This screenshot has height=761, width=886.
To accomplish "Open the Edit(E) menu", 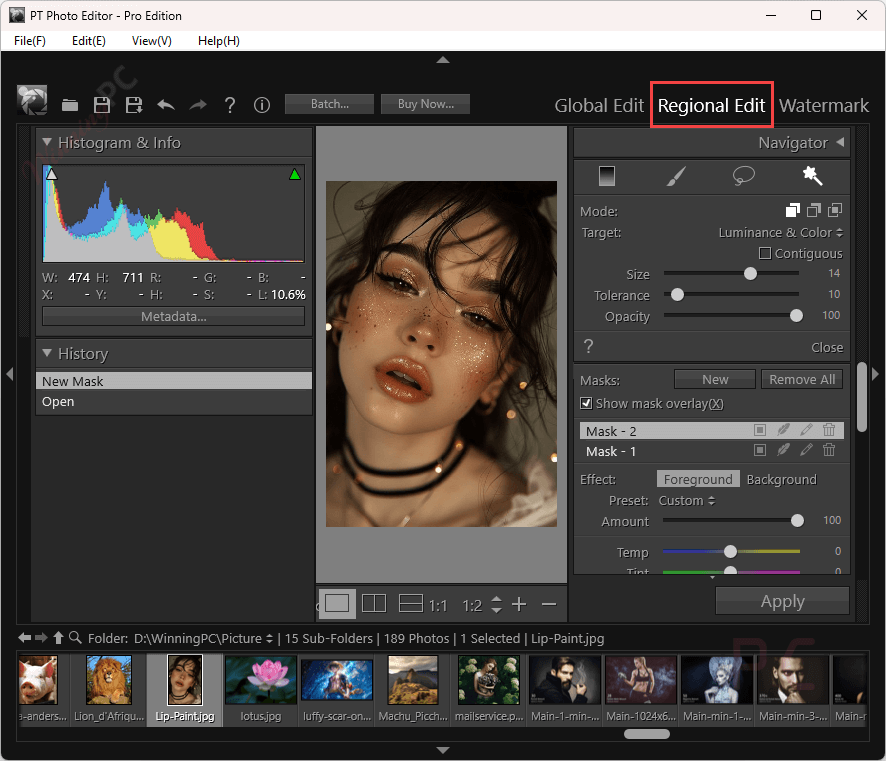I will point(89,41).
